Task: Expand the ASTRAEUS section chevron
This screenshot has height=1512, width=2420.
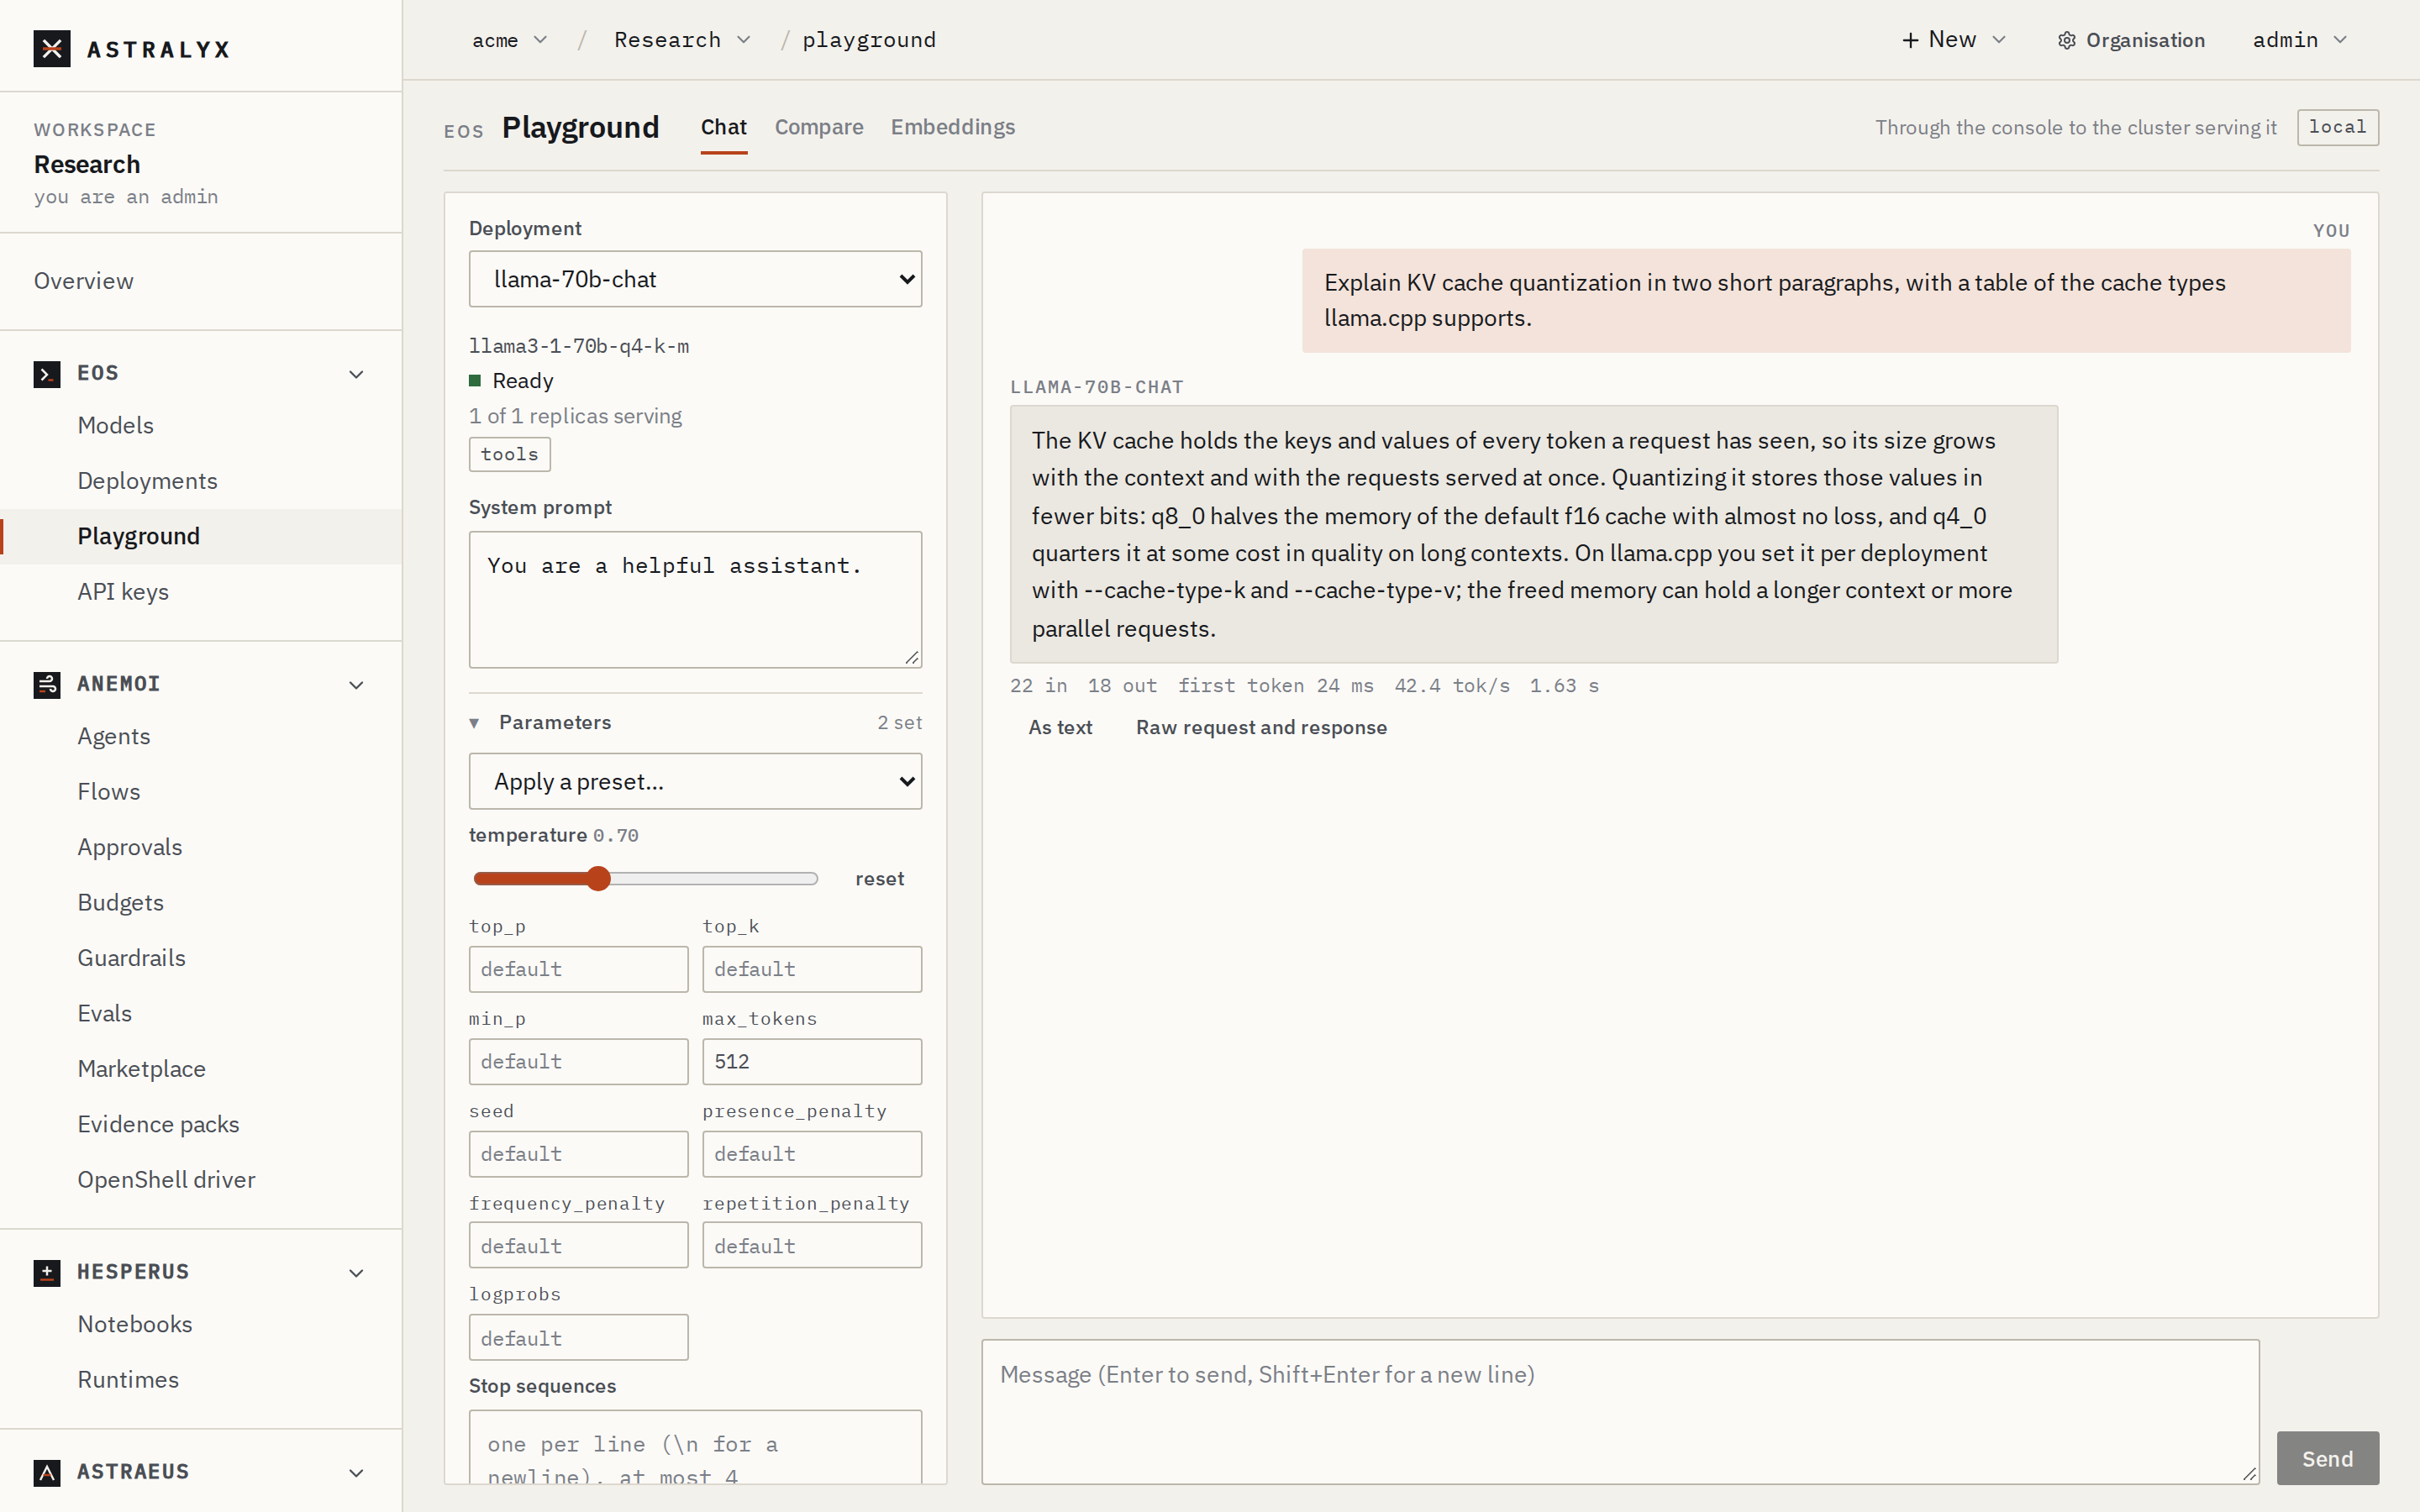Action: [x=356, y=1473]
